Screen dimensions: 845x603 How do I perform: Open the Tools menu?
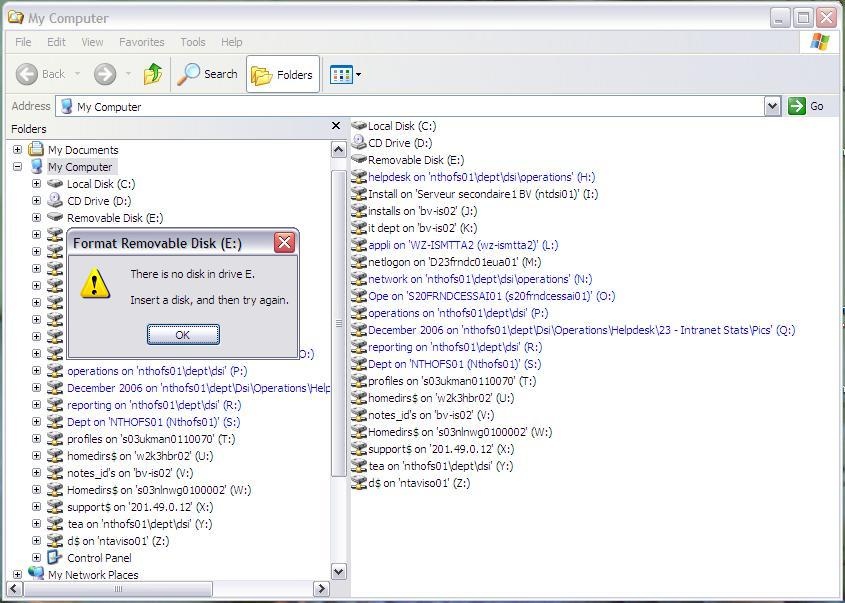192,41
